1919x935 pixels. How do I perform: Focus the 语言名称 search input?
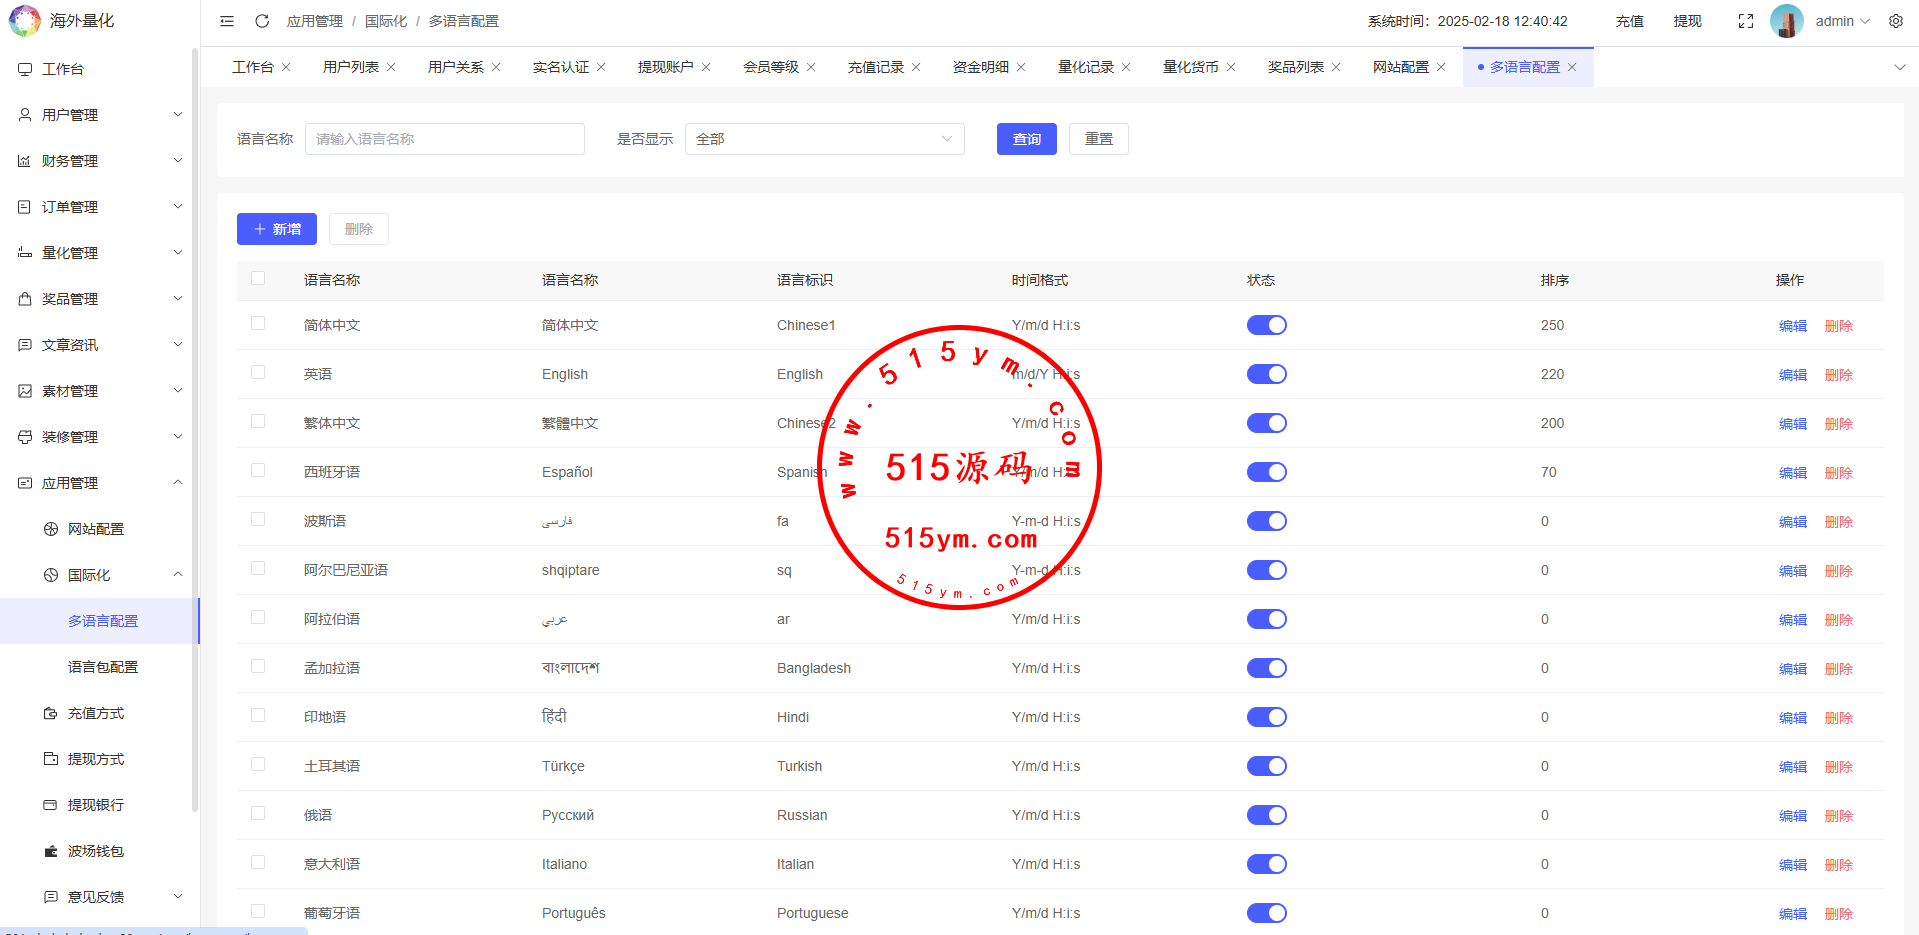click(x=444, y=139)
